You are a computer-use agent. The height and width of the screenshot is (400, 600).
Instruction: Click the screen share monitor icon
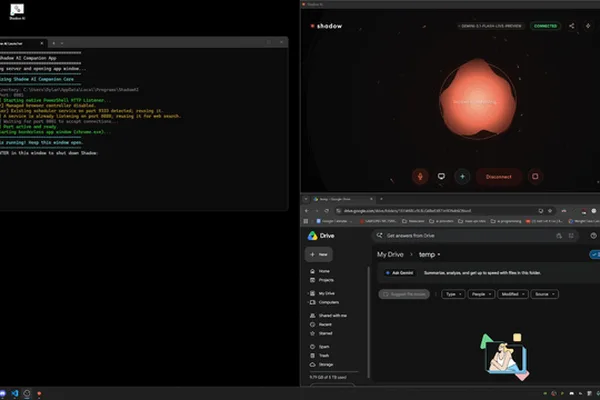point(441,176)
